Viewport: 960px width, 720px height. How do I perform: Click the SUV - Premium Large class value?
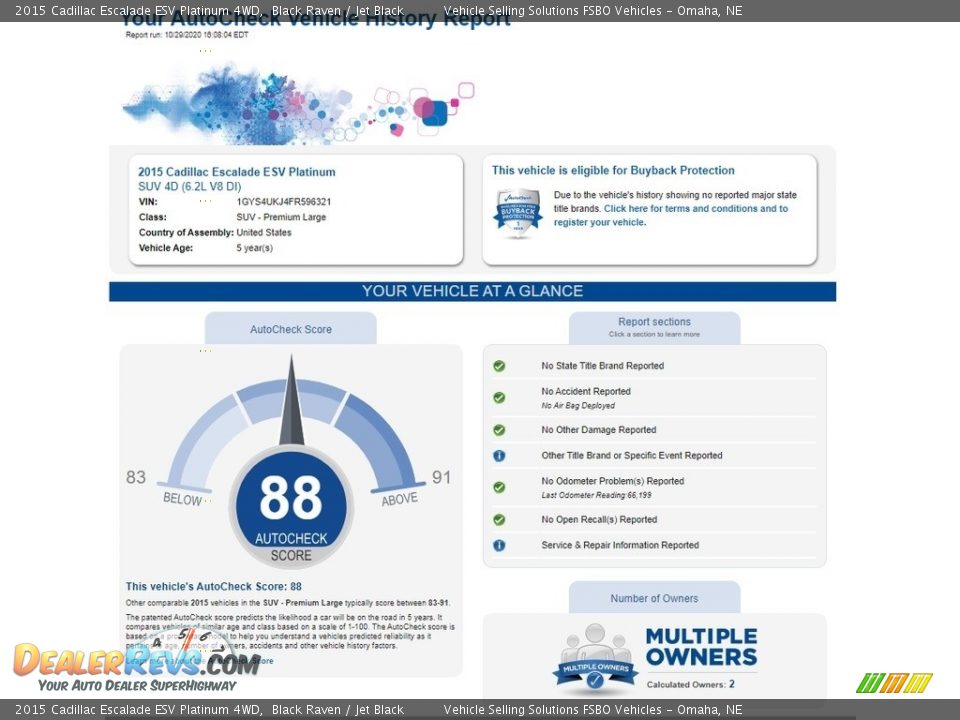point(281,217)
